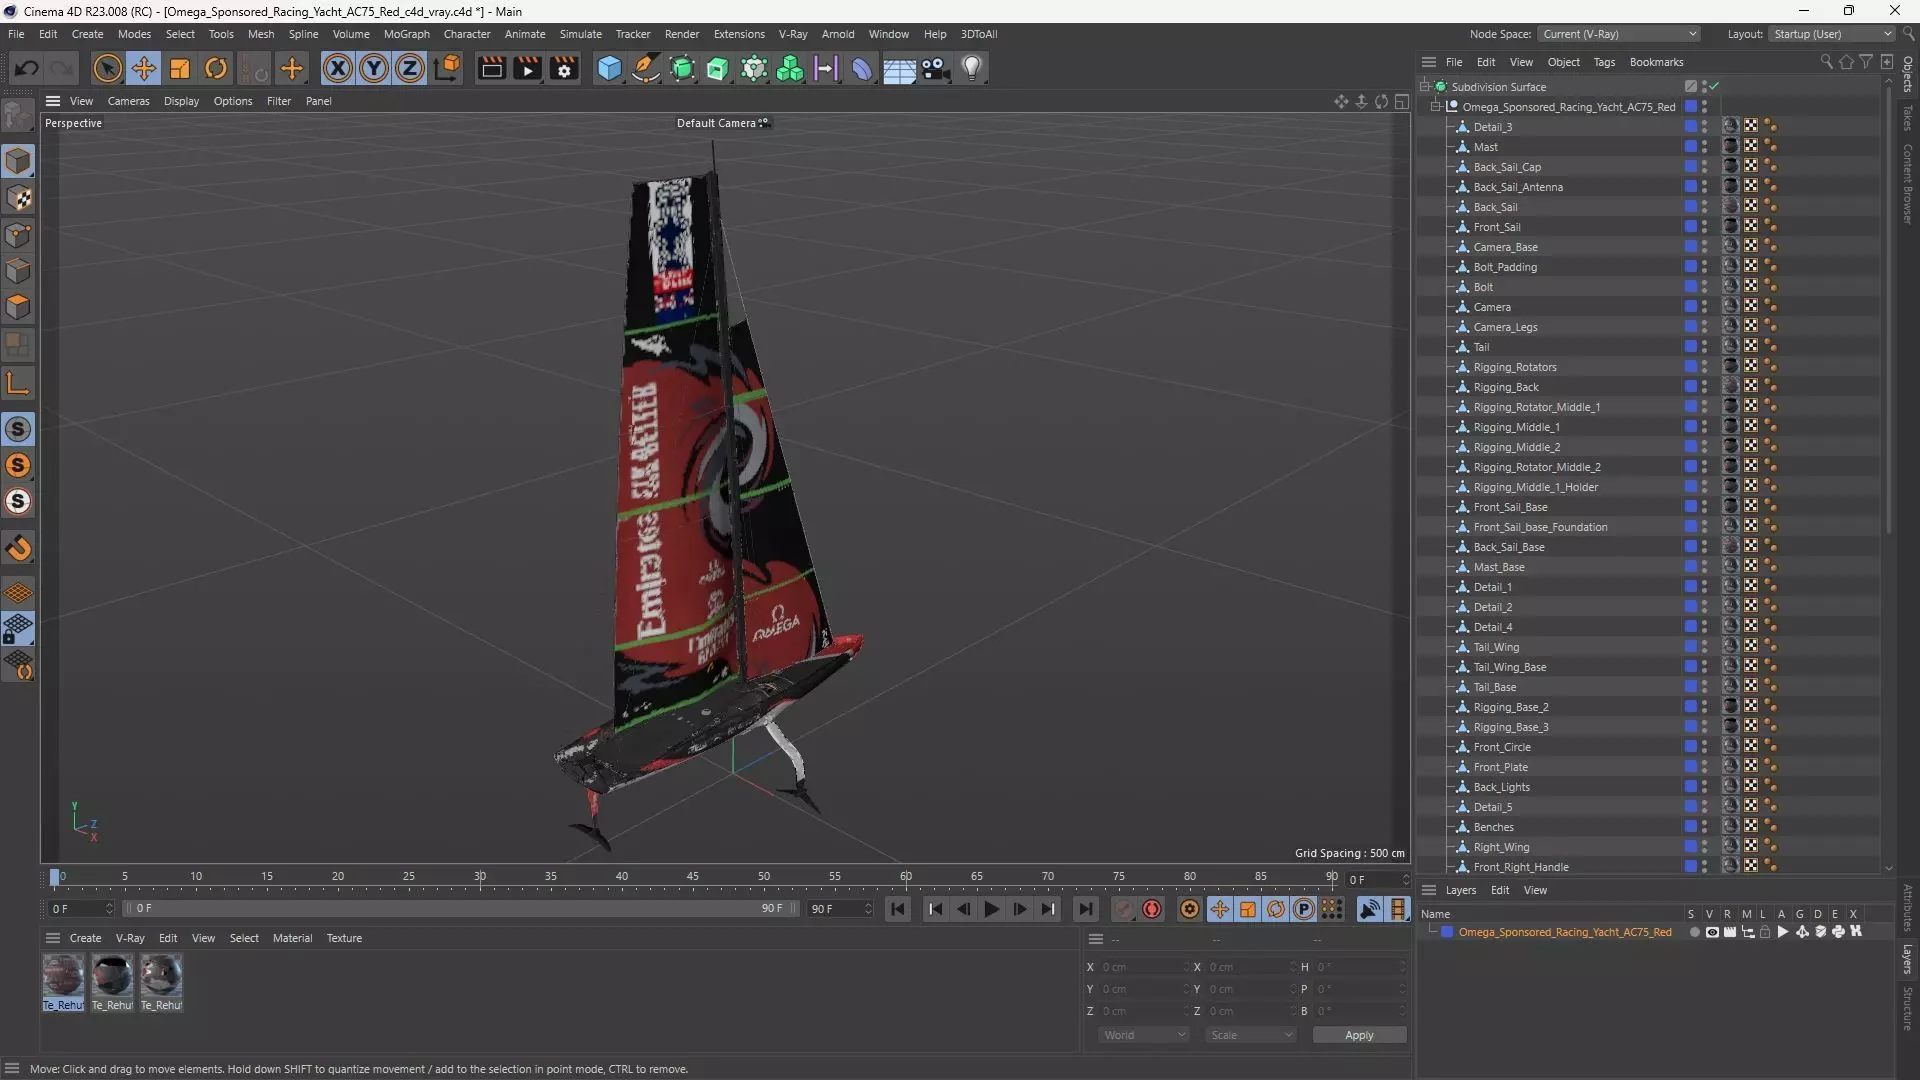The height and width of the screenshot is (1080, 1920).
Task: Add an Extrude generator object
Action: click(718, 68)
